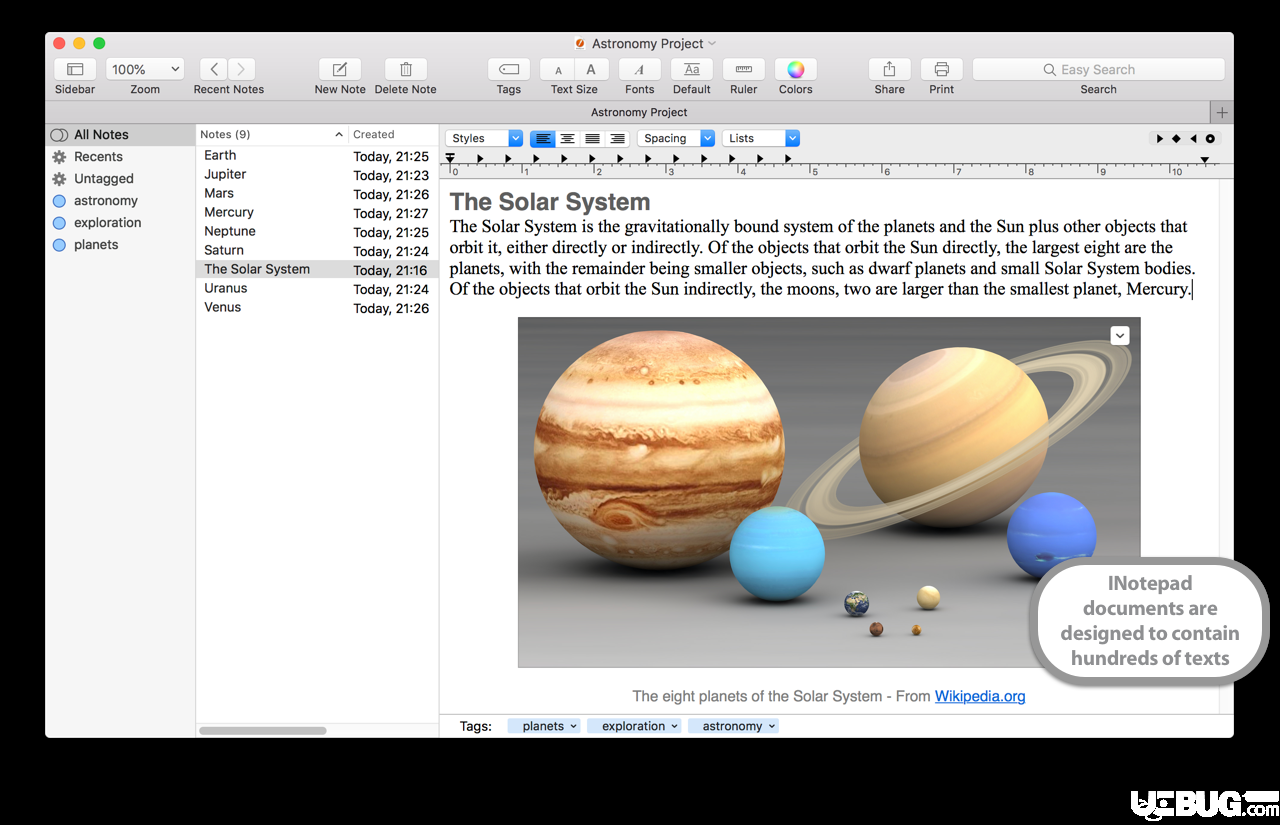
Task: Click the right margin marker on ruler
Action: pos(1205,160)
